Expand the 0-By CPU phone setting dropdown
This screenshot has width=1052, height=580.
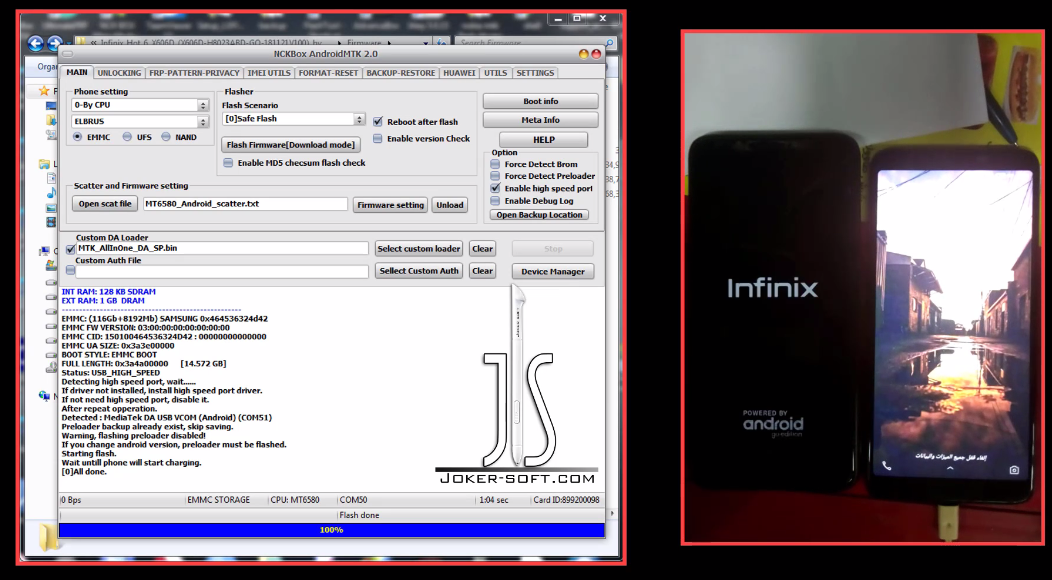[x=203, y=104]
